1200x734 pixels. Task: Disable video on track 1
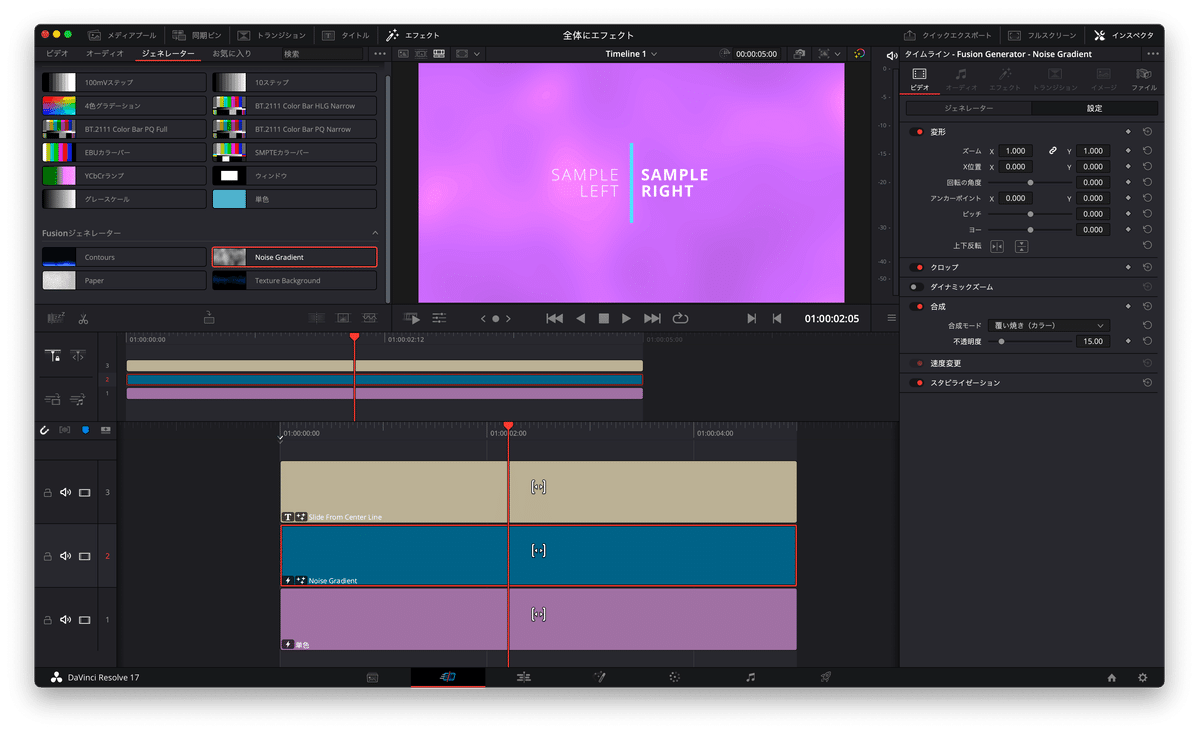[85, 619]
